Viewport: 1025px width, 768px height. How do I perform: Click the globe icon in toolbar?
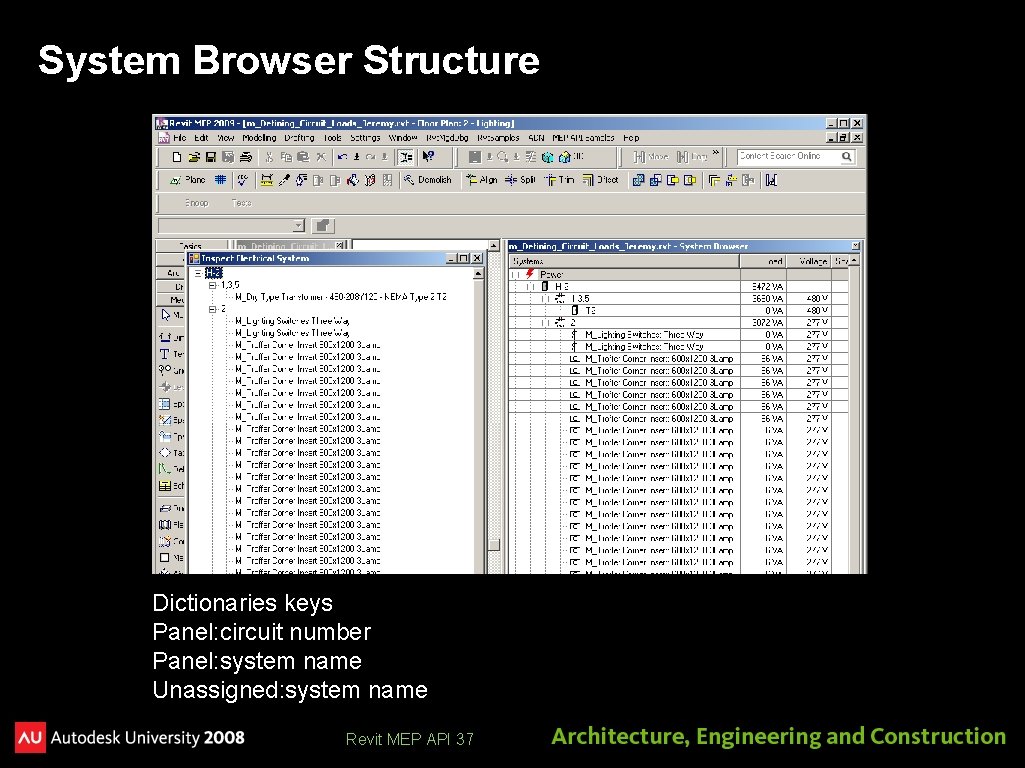[x=547, y=157]
